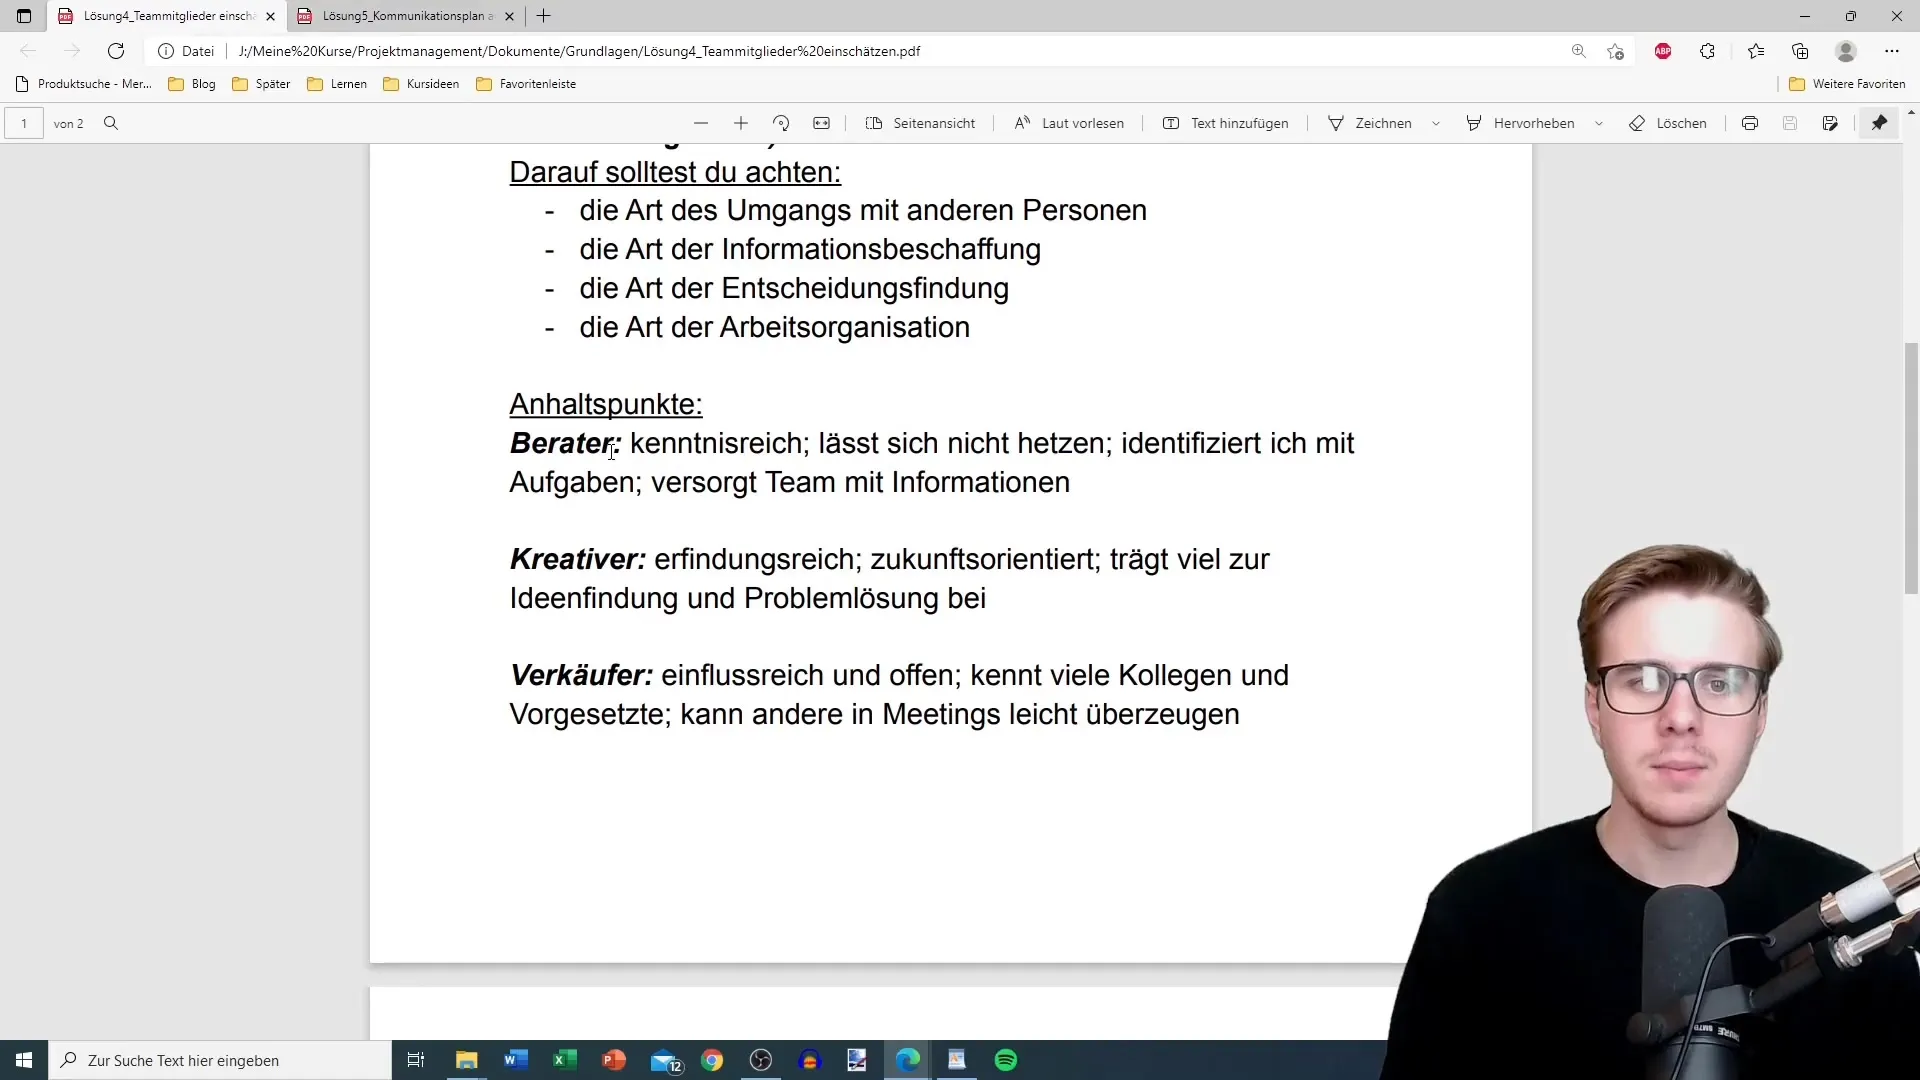Image resolution: width=1920 pixels, height=1080 pixels.
Task: Open Mail app from taskbar
Action: [664, 1060]
